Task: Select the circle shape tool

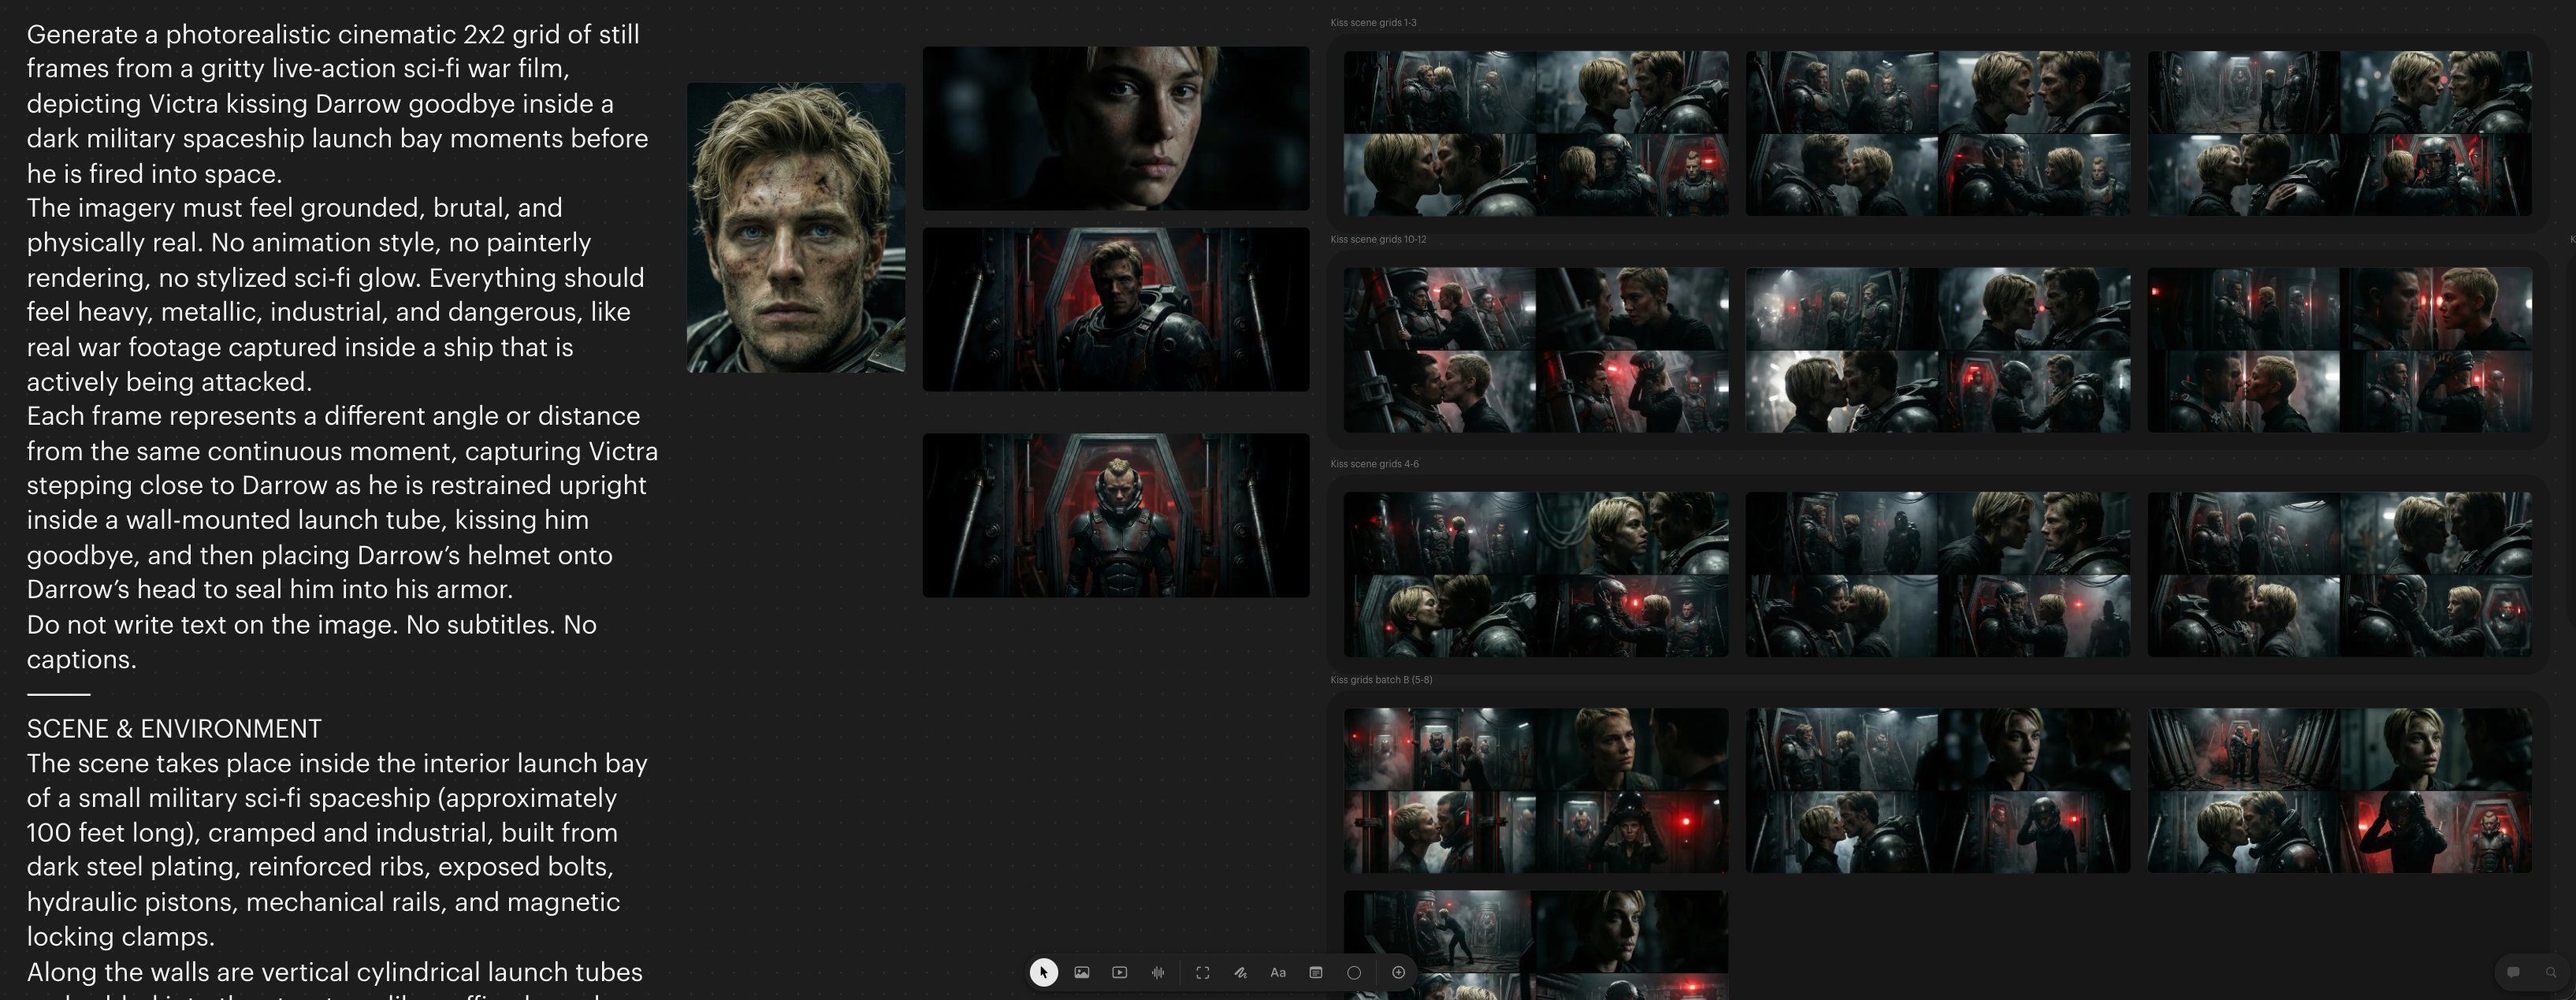Action: (x=1354, y=972)
